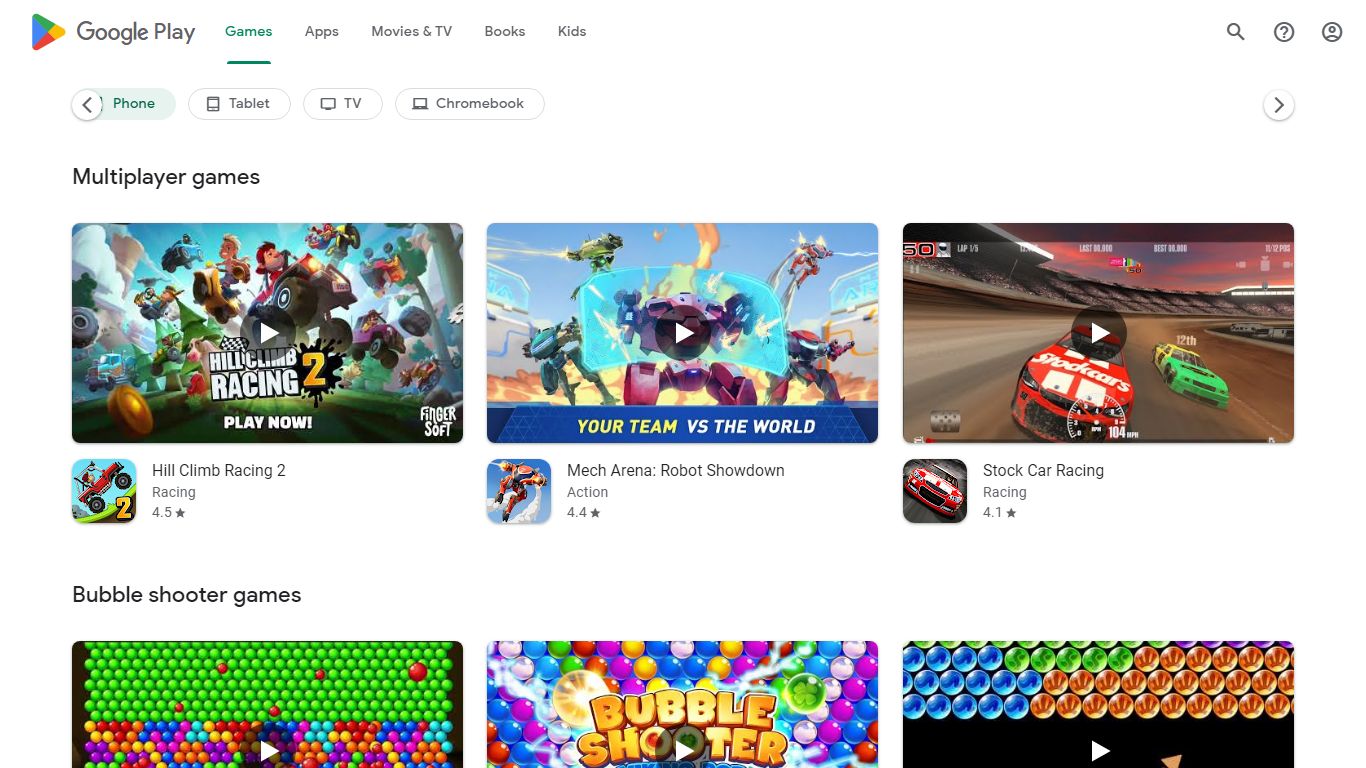Show previous chips with left chevron

pyautogui.click(x=87, y=105)
